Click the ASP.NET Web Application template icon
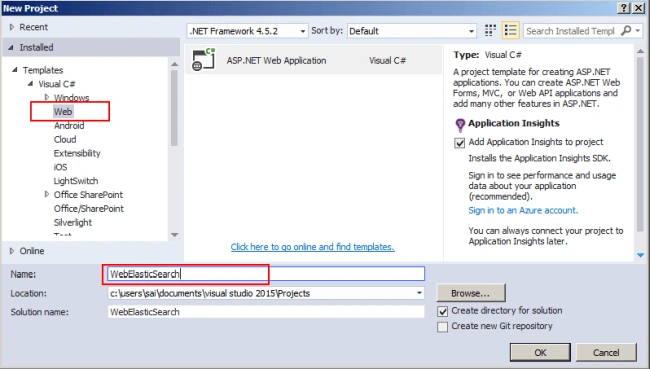This screenshot has height=369, width=650. (x=204, y=60)
